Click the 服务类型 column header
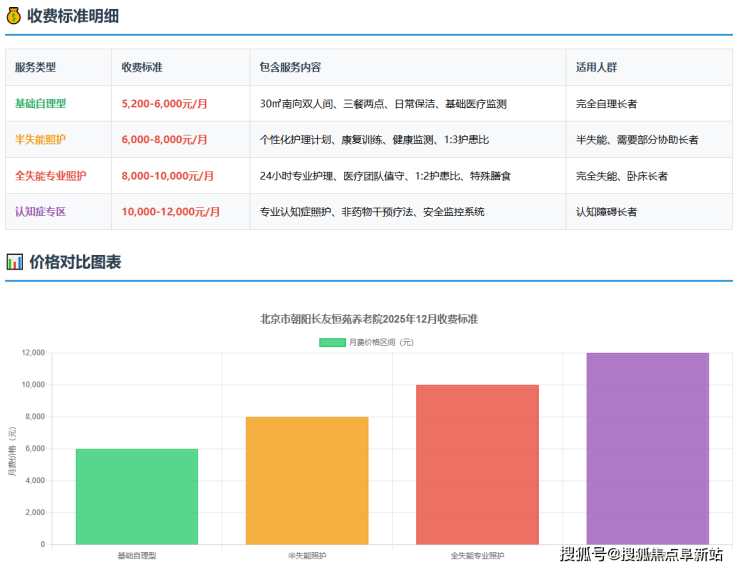Image resolution: width=740 pixels, height=570 pixels. [36, 68]
